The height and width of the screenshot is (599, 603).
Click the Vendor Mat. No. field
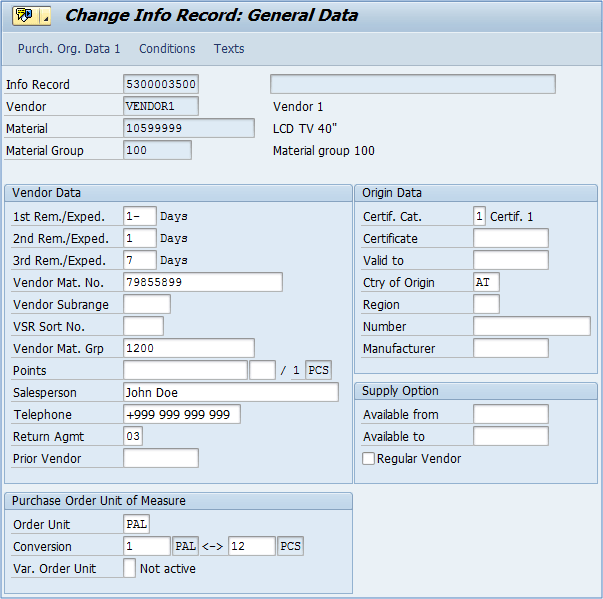pyautogui.click(x=202, y=283)
